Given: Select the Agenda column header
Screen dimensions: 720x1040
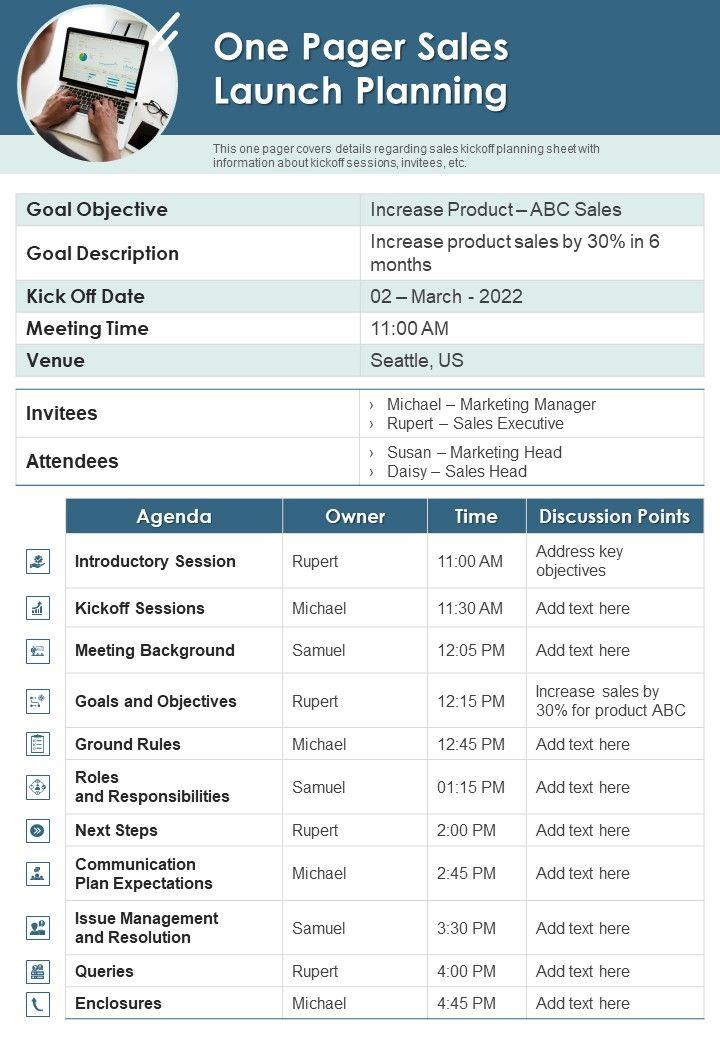Looking at the screenshot, I should pos(174,516).
